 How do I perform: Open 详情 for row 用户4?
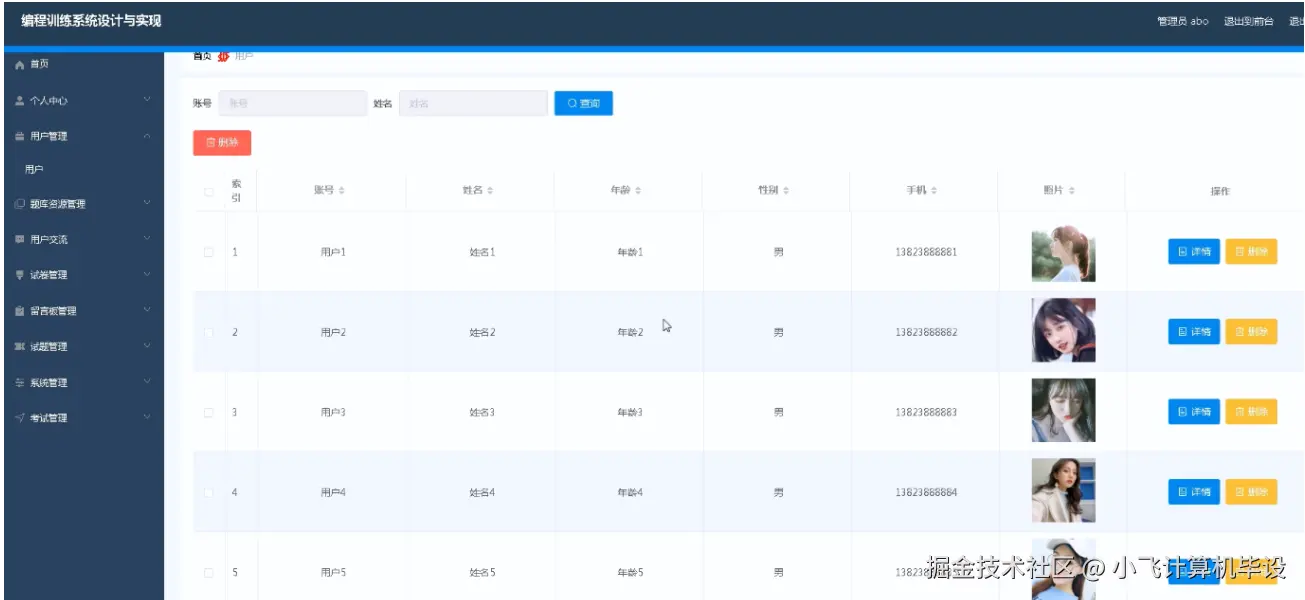(1194, 492)
